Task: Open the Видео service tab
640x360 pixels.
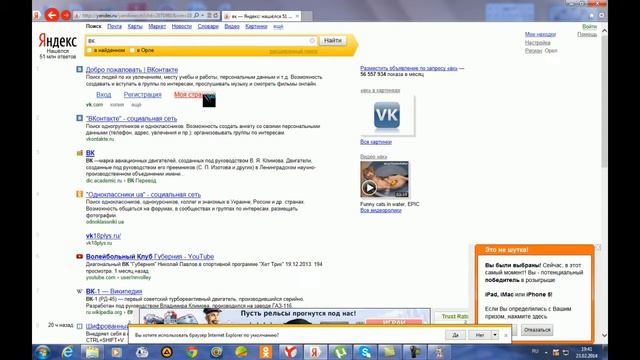Action: coord(232,26)
